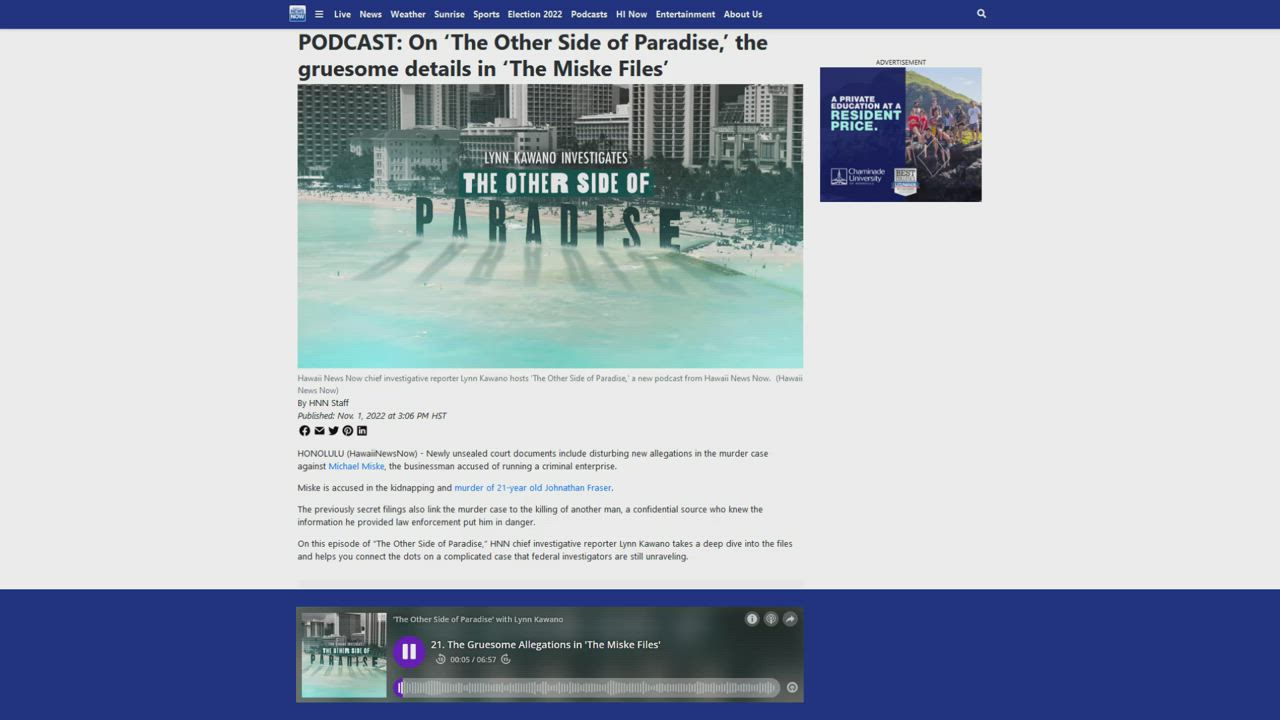
Task: Share article via email icon
Action: [x=319, y=431]
